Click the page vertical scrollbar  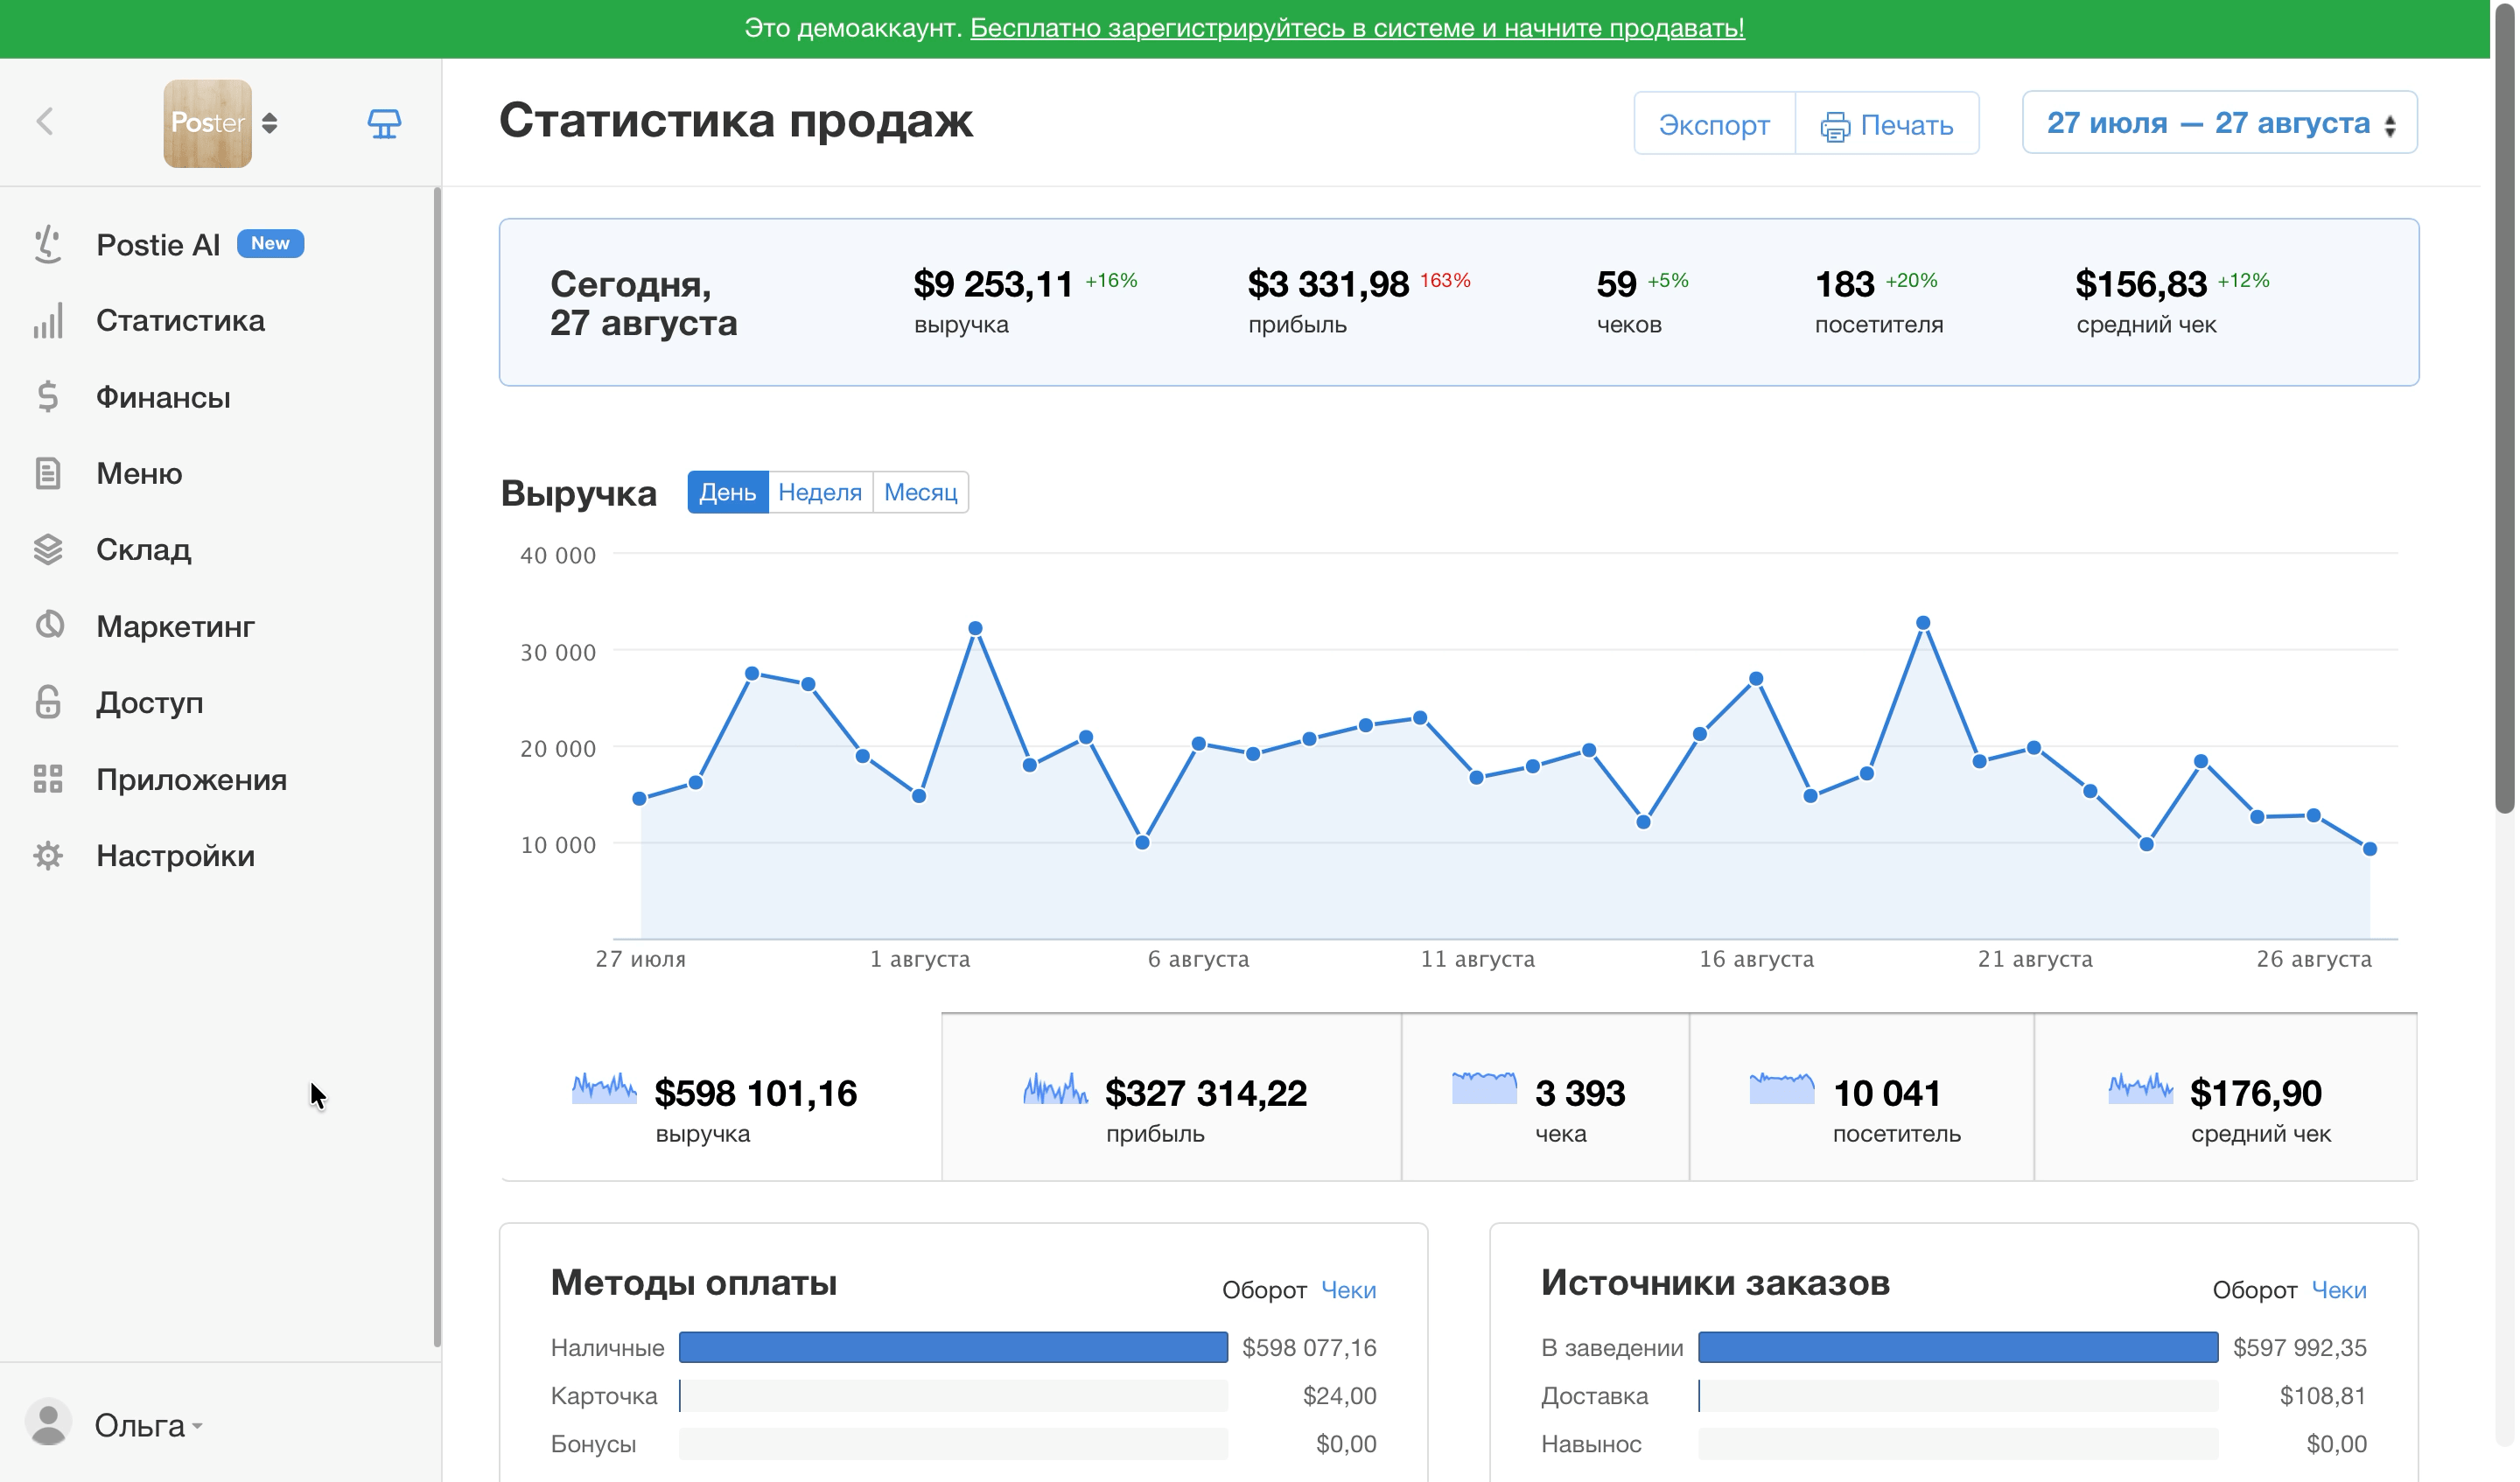[2505, 410]
